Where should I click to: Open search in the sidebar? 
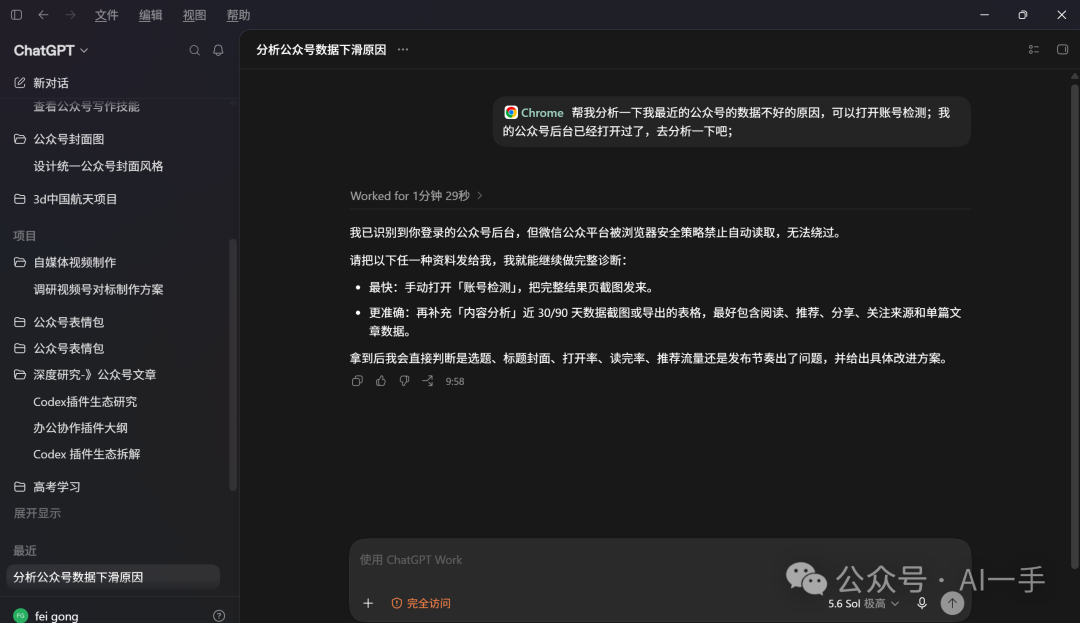pyautogui.click(x=195, y=50)
